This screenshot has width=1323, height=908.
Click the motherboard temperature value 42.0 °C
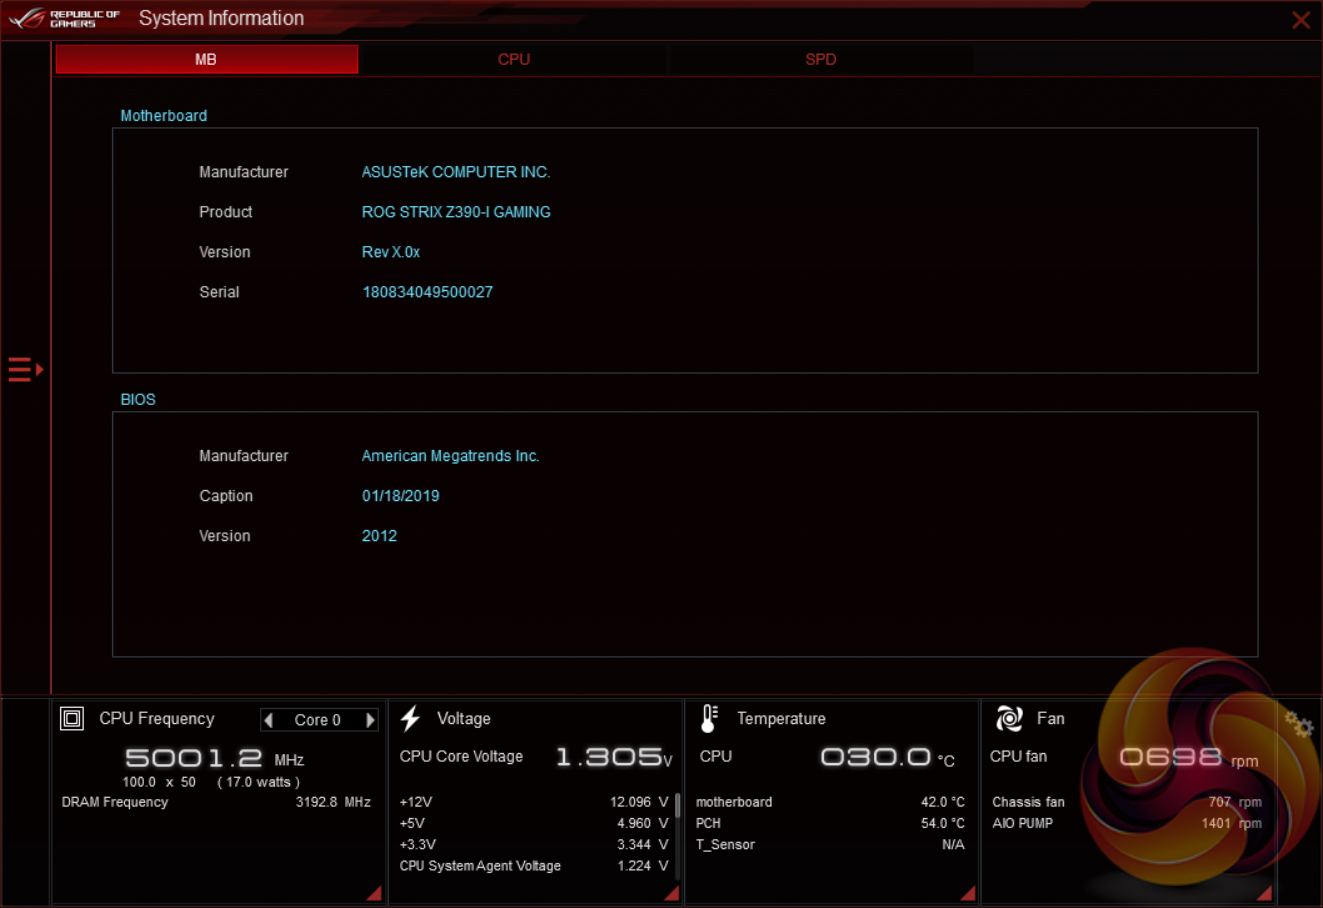coord(943,802)
